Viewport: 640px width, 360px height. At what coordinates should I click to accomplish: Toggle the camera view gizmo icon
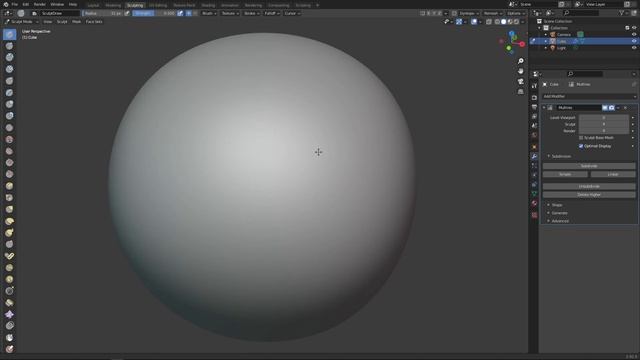520,81
